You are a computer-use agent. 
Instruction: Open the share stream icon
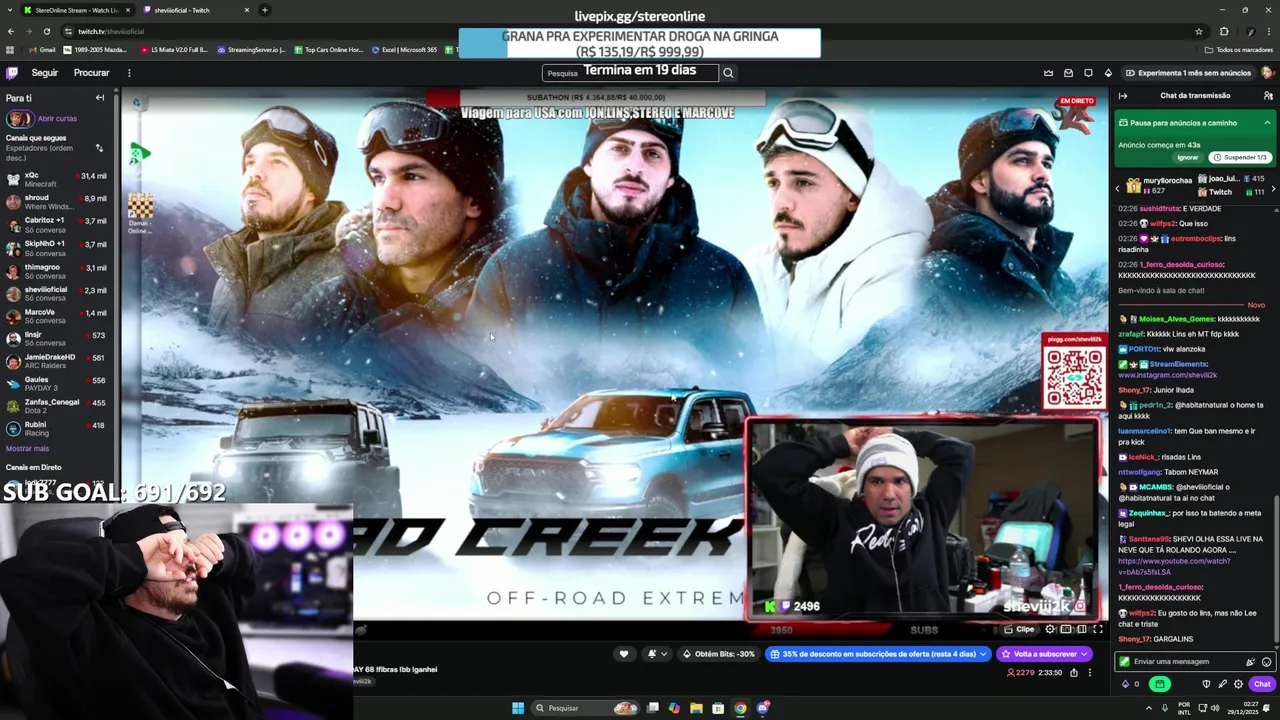(1074, 673)
